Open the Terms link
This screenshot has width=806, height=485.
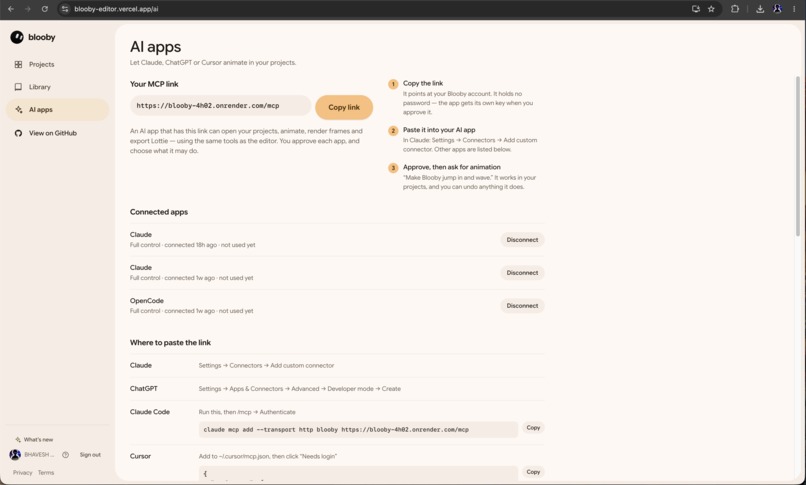(x=46, y=473)
